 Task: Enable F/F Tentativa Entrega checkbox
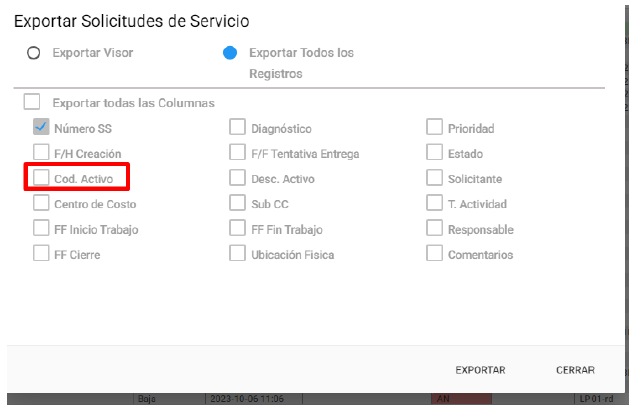coord(237,152)
